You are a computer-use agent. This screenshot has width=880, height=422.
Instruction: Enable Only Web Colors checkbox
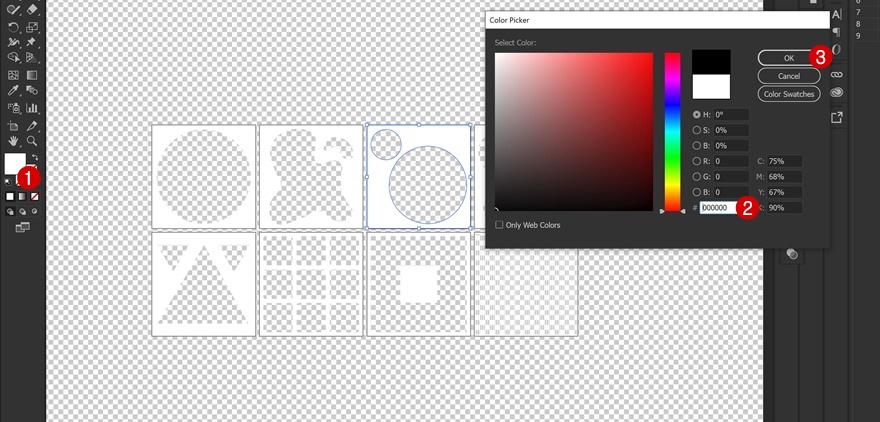pyautogui.click(x=499, y=225)
